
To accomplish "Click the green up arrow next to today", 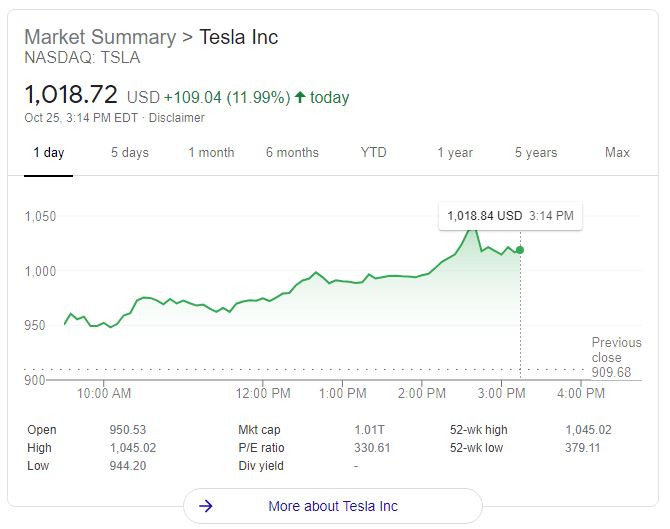I will pos(299,97).
